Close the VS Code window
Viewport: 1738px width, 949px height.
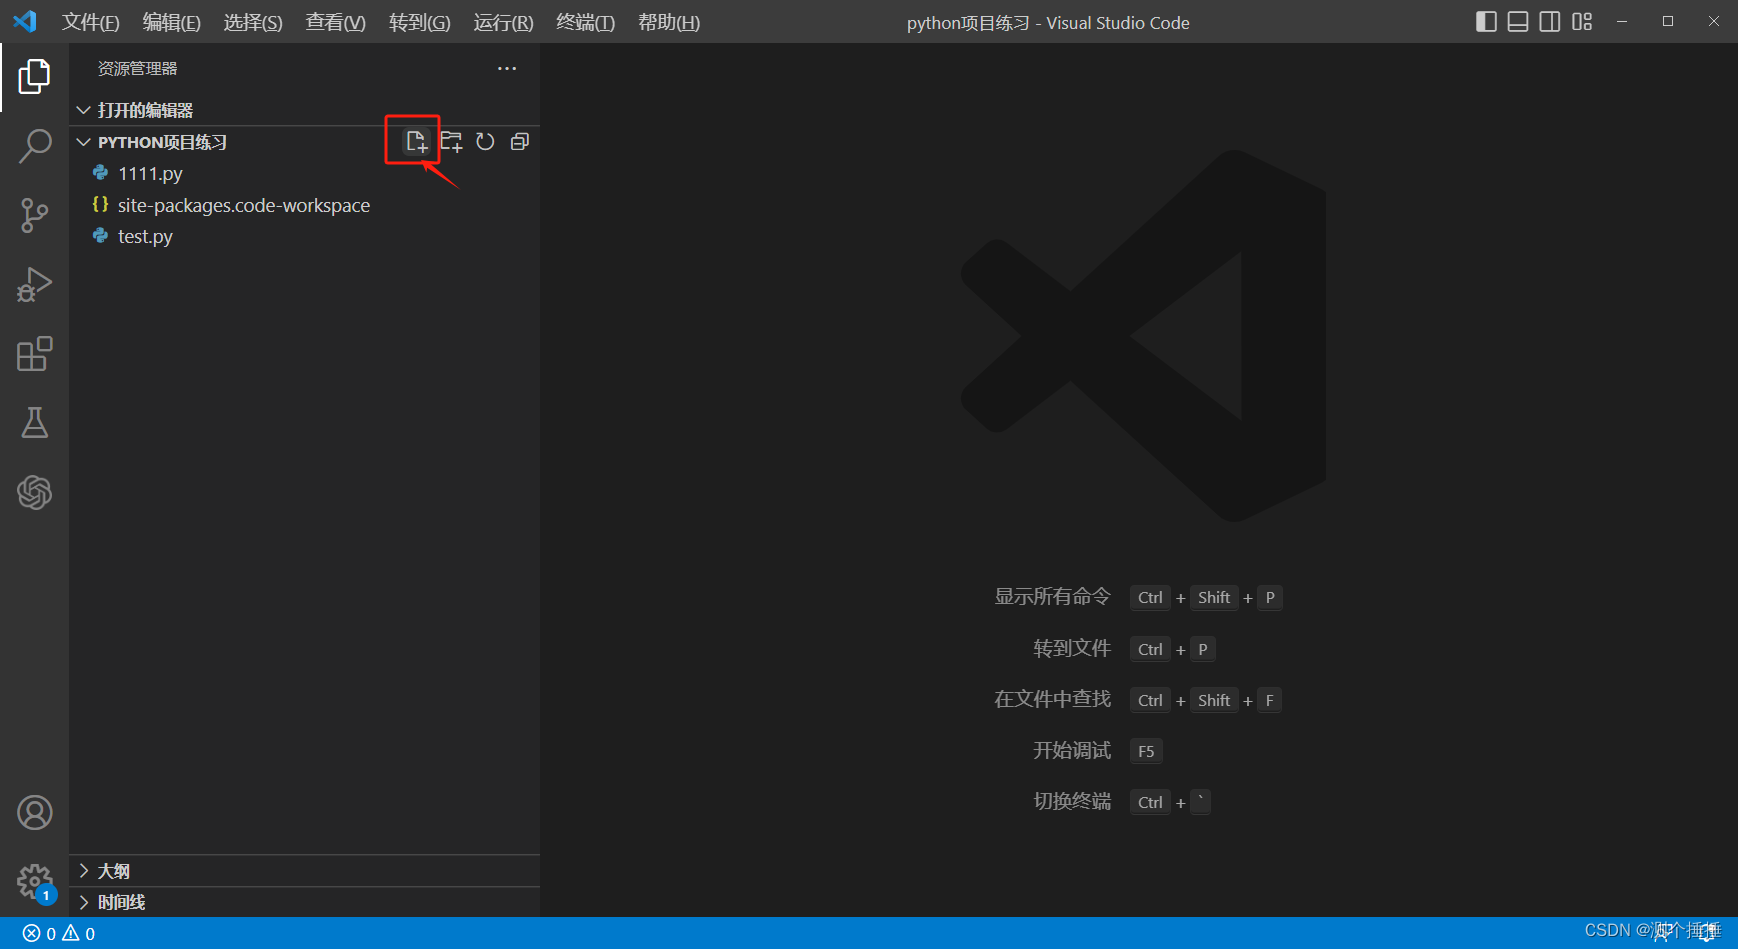click(1714, 21)
